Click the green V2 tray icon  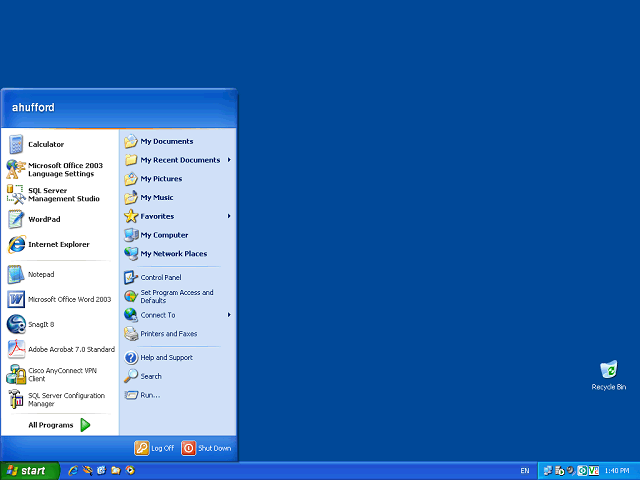coord(594,471)
